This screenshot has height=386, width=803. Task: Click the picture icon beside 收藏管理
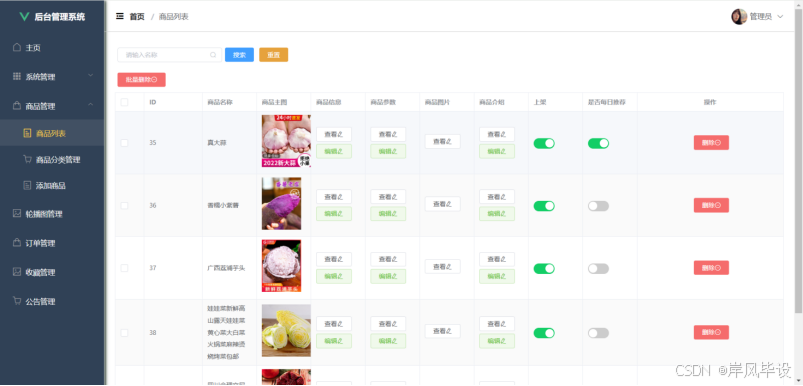17,272
